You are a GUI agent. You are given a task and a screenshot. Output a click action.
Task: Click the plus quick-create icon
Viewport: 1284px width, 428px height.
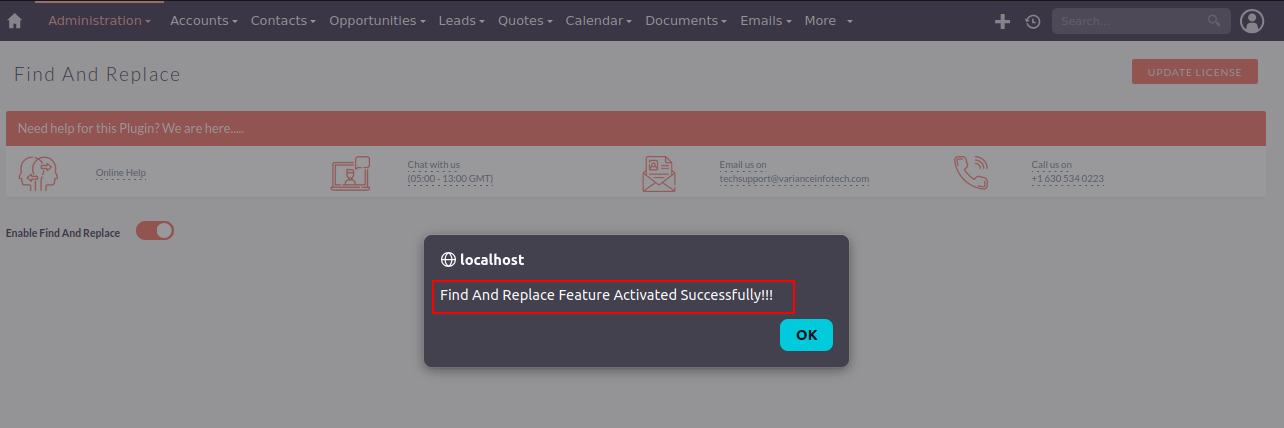(1002, 21)
